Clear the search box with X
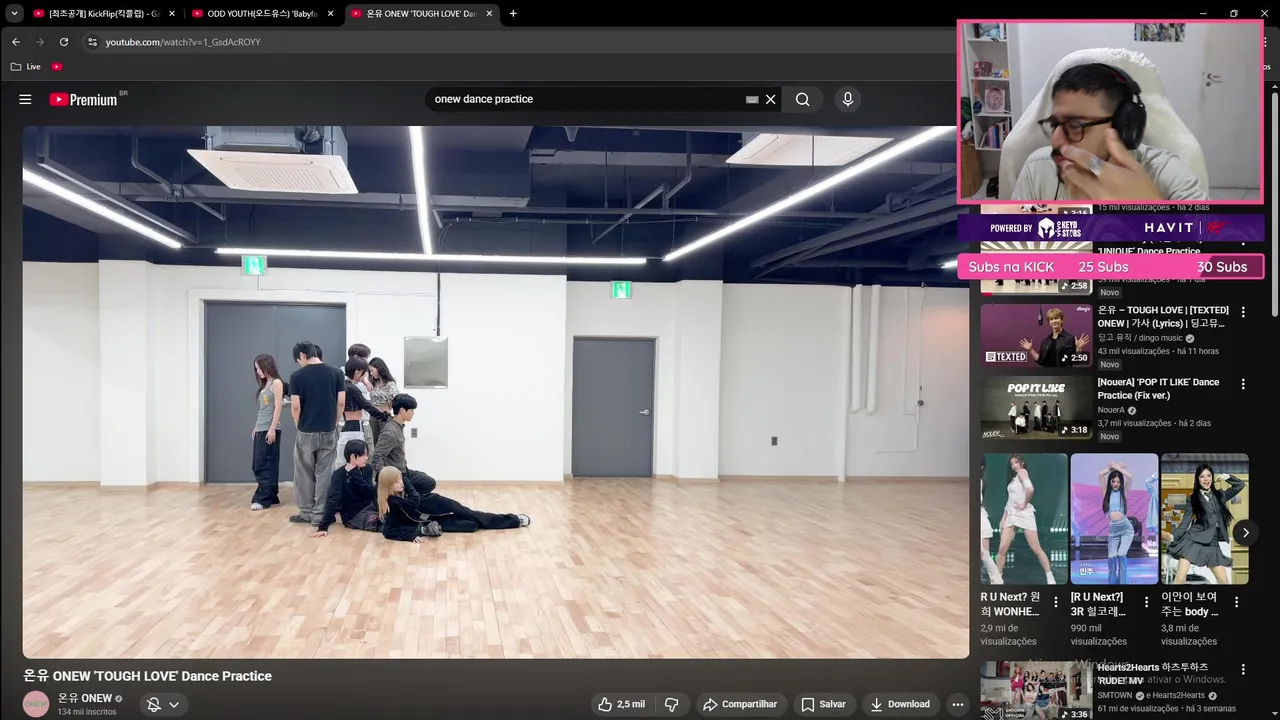 [x=771, y=99]
